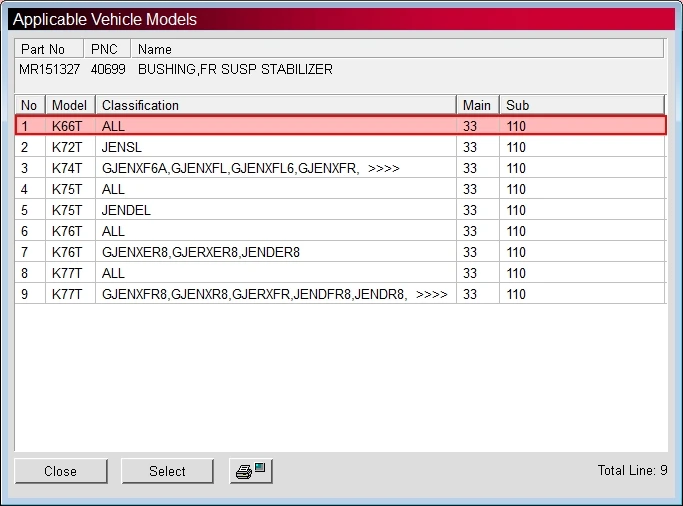This screenshot has height=506, width=683.
Task: Click PNC value 40699
Action: pos(108,69)
